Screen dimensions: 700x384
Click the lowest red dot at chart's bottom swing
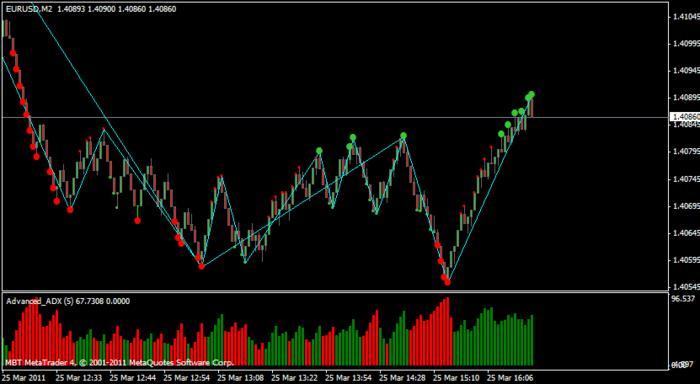click(447, 282)
